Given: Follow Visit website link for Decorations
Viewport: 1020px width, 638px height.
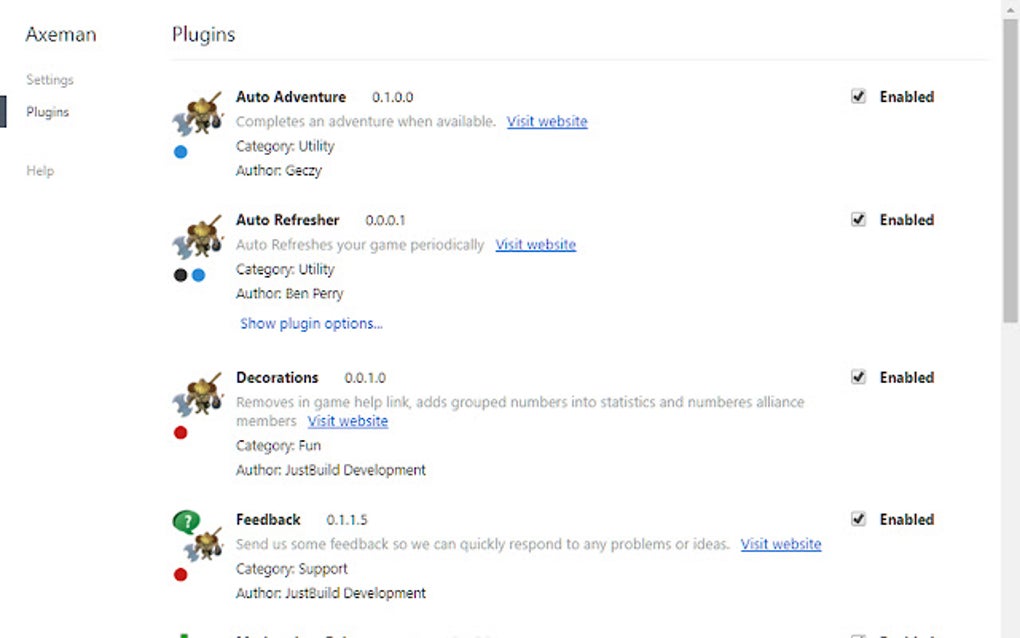Looking at the screenshot, I should (x=348, y=422).
